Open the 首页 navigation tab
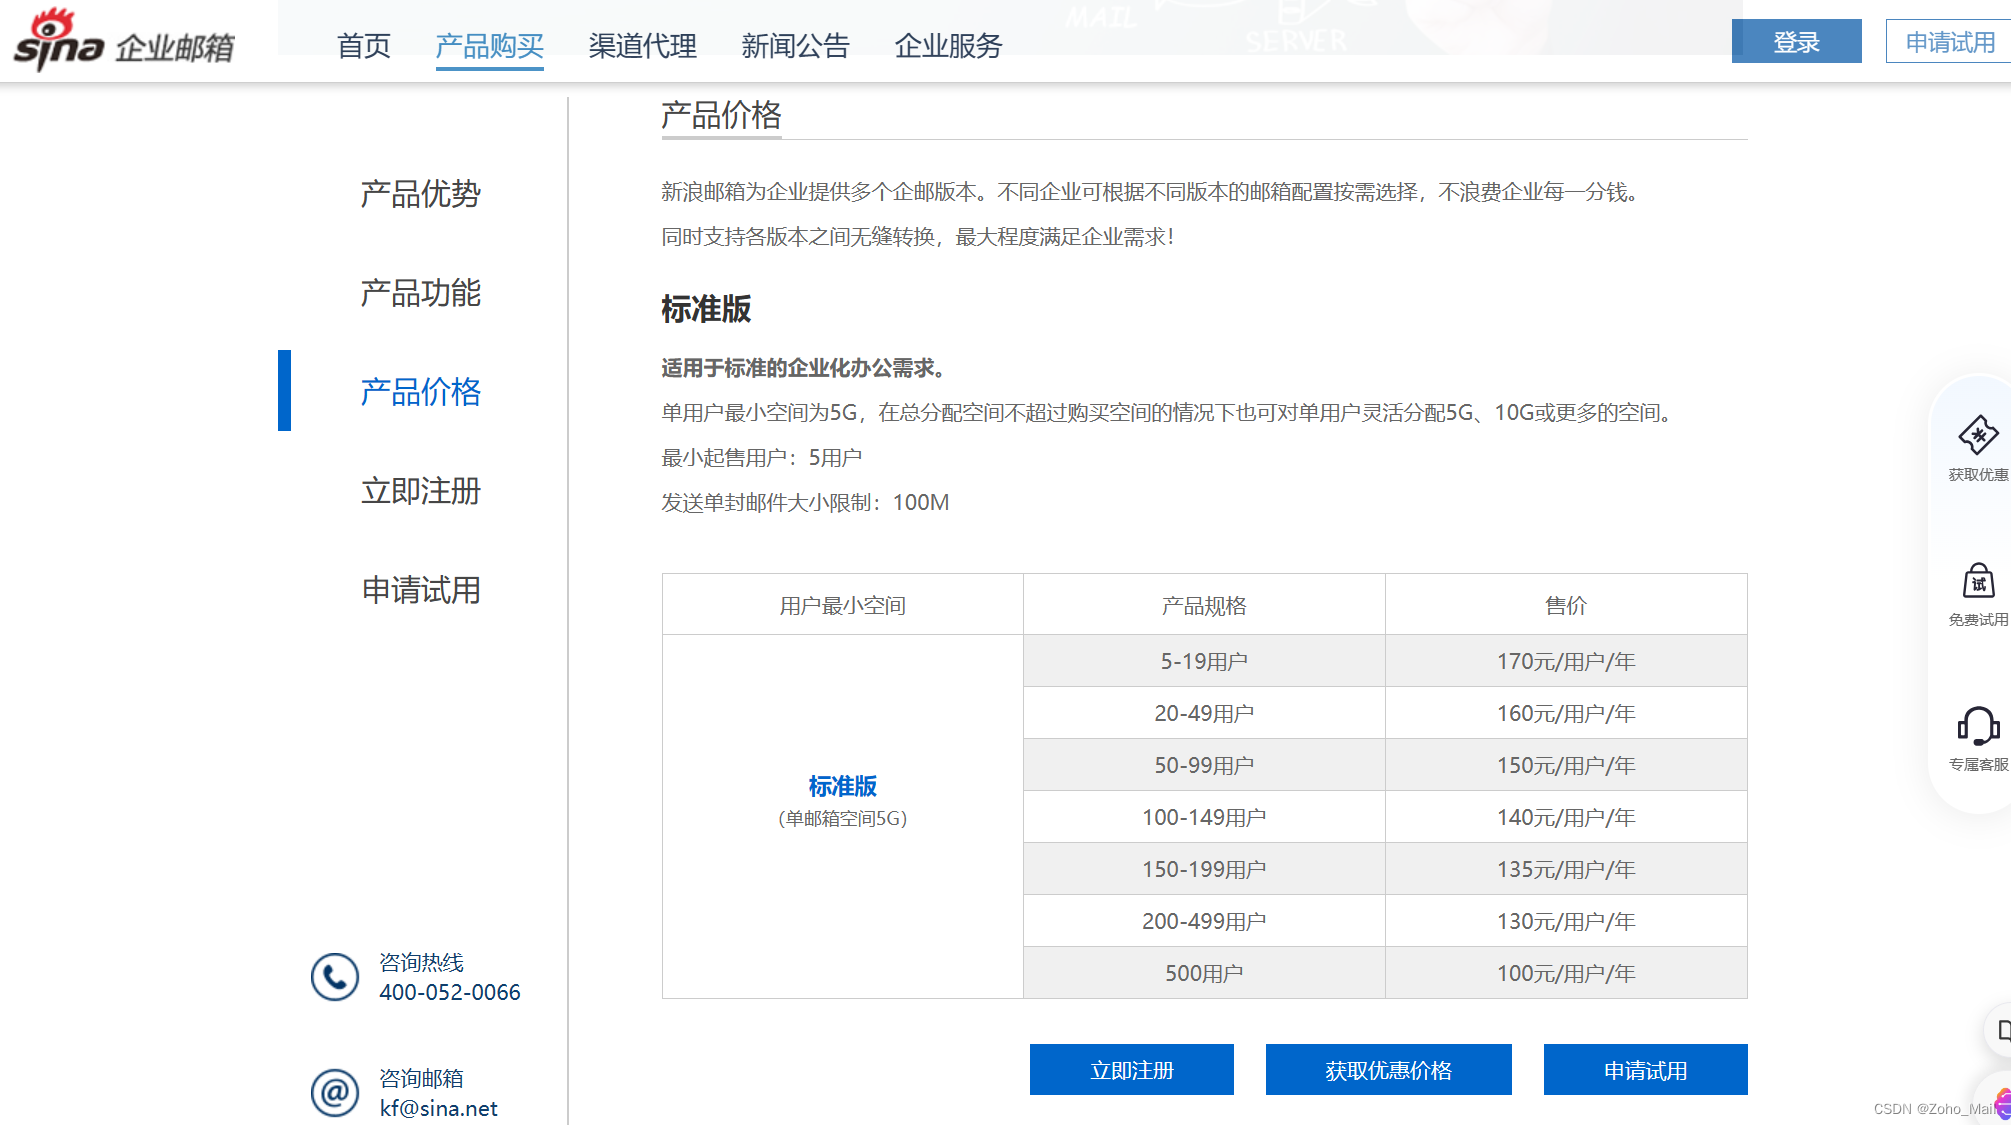The height and width of the screenshot is (1125, 2011). click(363, 46)
